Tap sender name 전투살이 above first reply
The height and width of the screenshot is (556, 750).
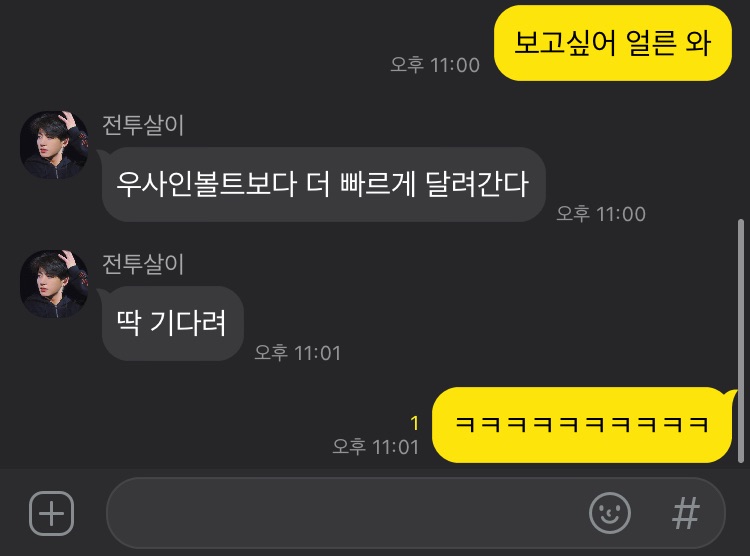coord(143,125)
